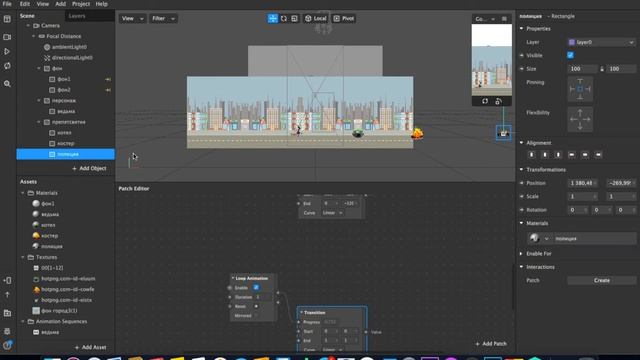Switch to the Layers tab
The height and width of the screenshot is (360, 640).
(x=77, y=16)
